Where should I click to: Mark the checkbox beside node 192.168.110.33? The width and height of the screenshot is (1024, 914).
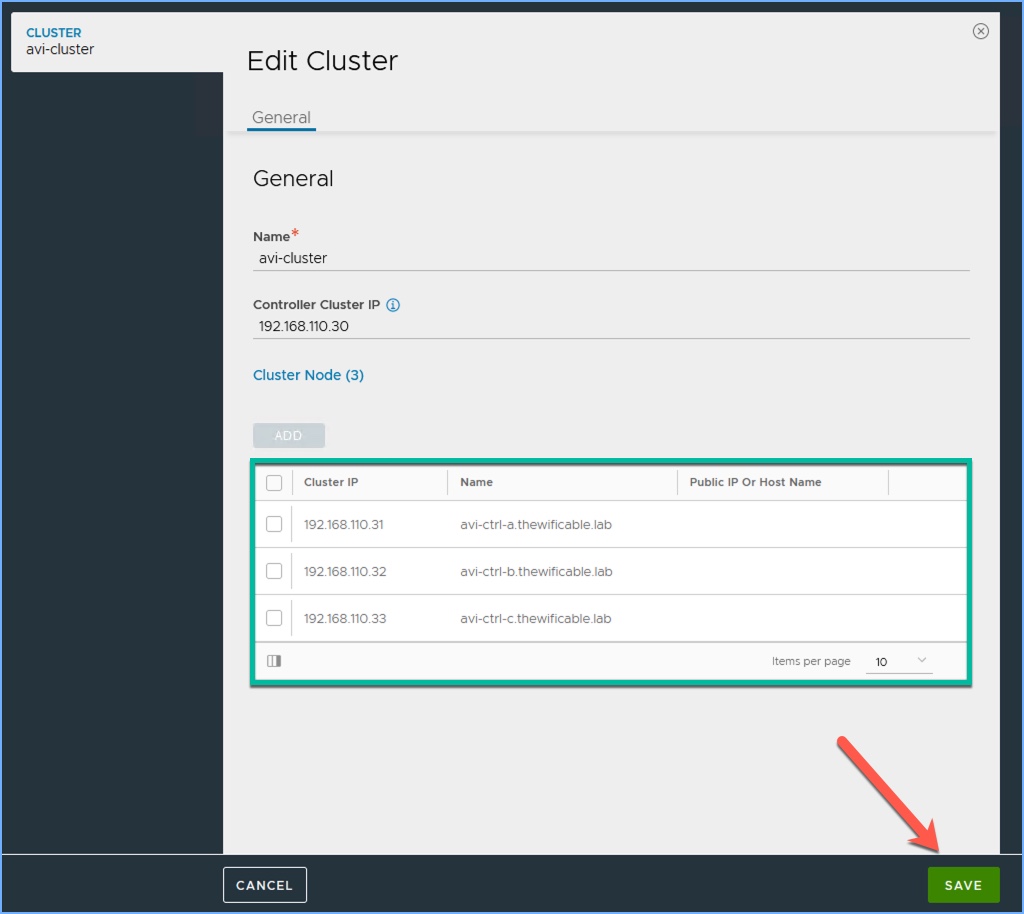[x=274, y=618]
